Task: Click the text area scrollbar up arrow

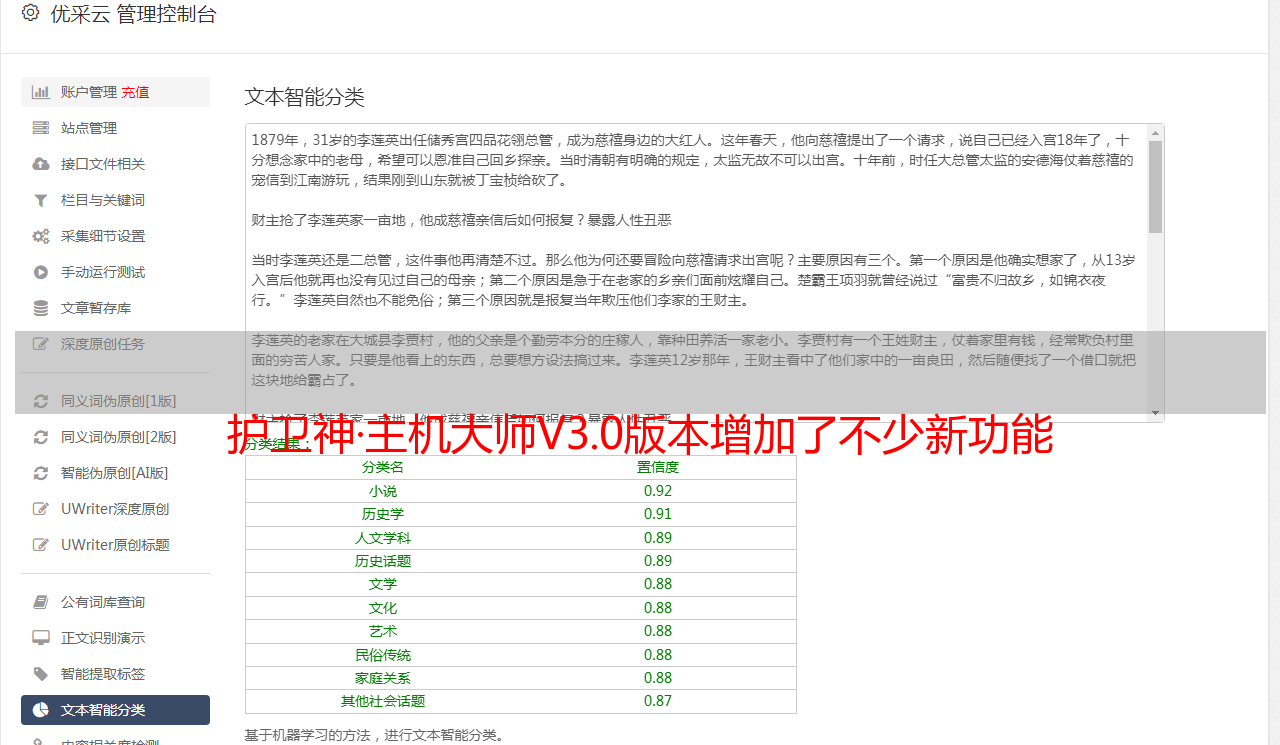Action: click(1156, 132)
